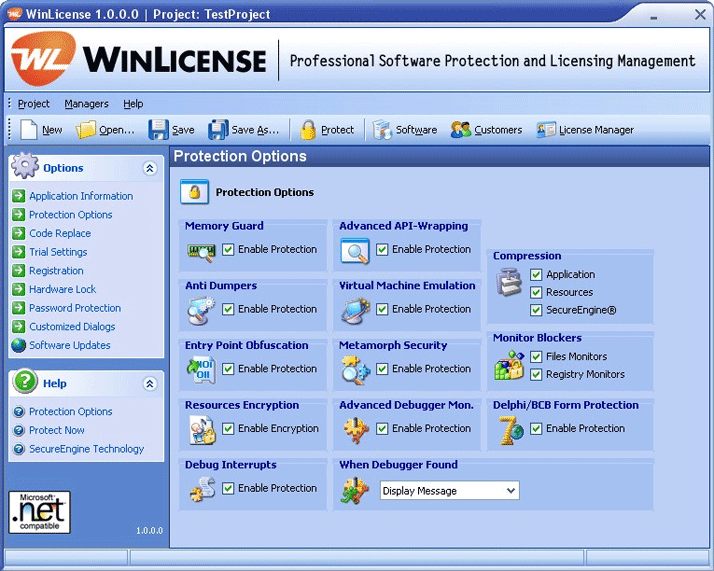The height and width of the screenshot is (571, 714).
Task: Click the toolbar drag handle grip
Action: point(10,129)
